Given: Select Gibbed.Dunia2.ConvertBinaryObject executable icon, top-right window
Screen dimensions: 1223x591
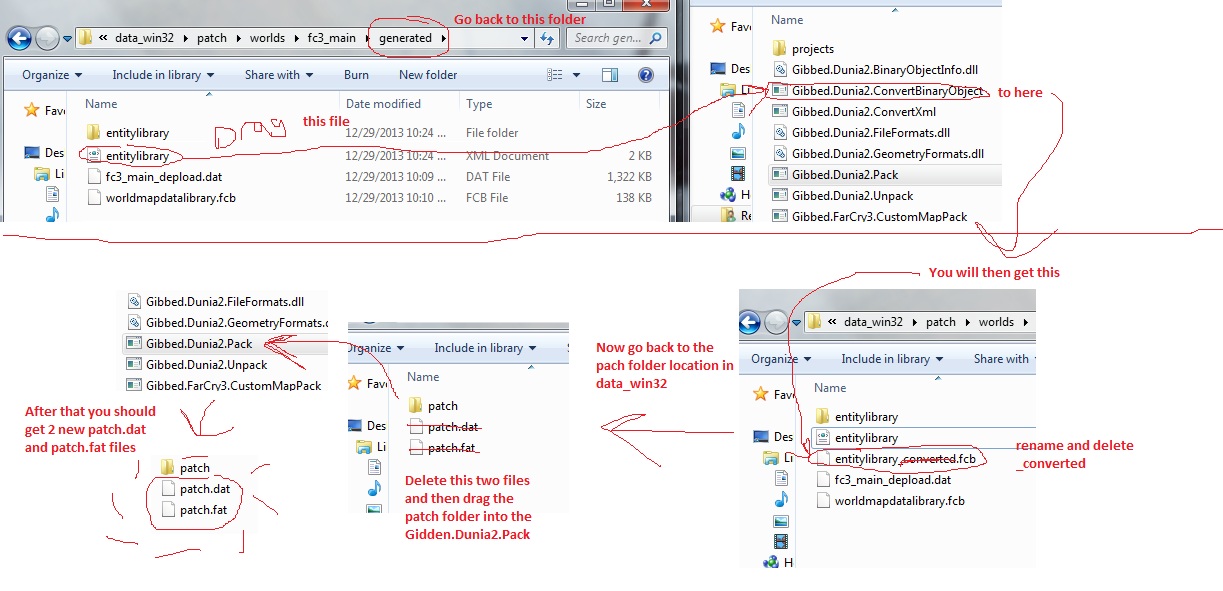Looking at the screenshot, I should (780, 90).
